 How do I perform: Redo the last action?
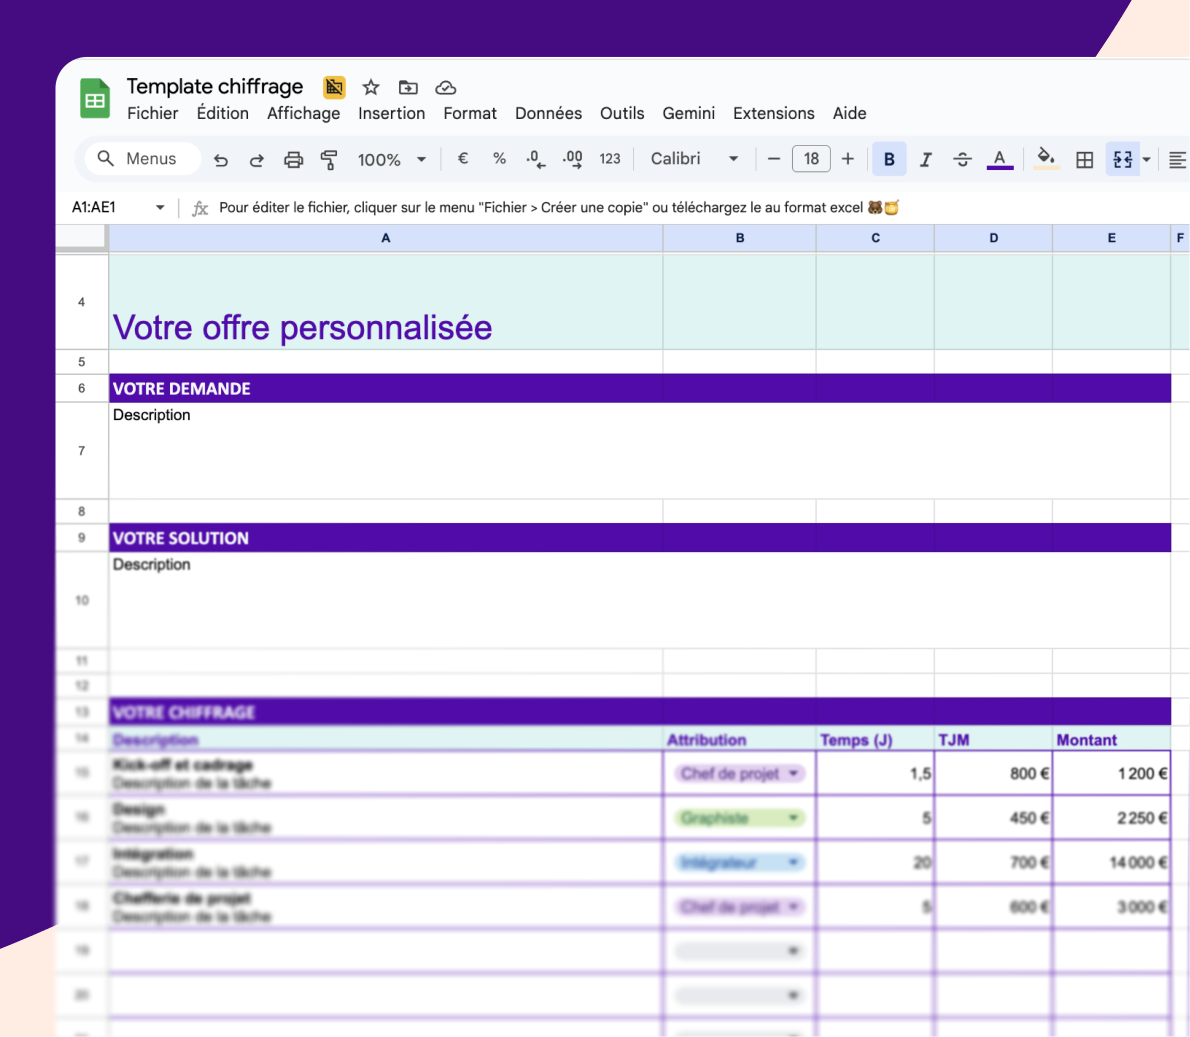[x=257, y=159]
